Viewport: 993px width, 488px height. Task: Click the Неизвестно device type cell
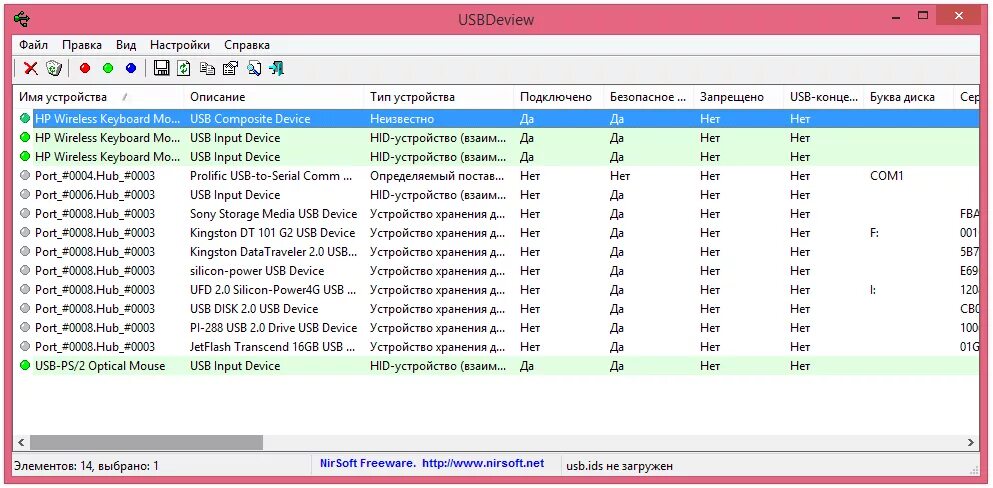tap(403, 118)
